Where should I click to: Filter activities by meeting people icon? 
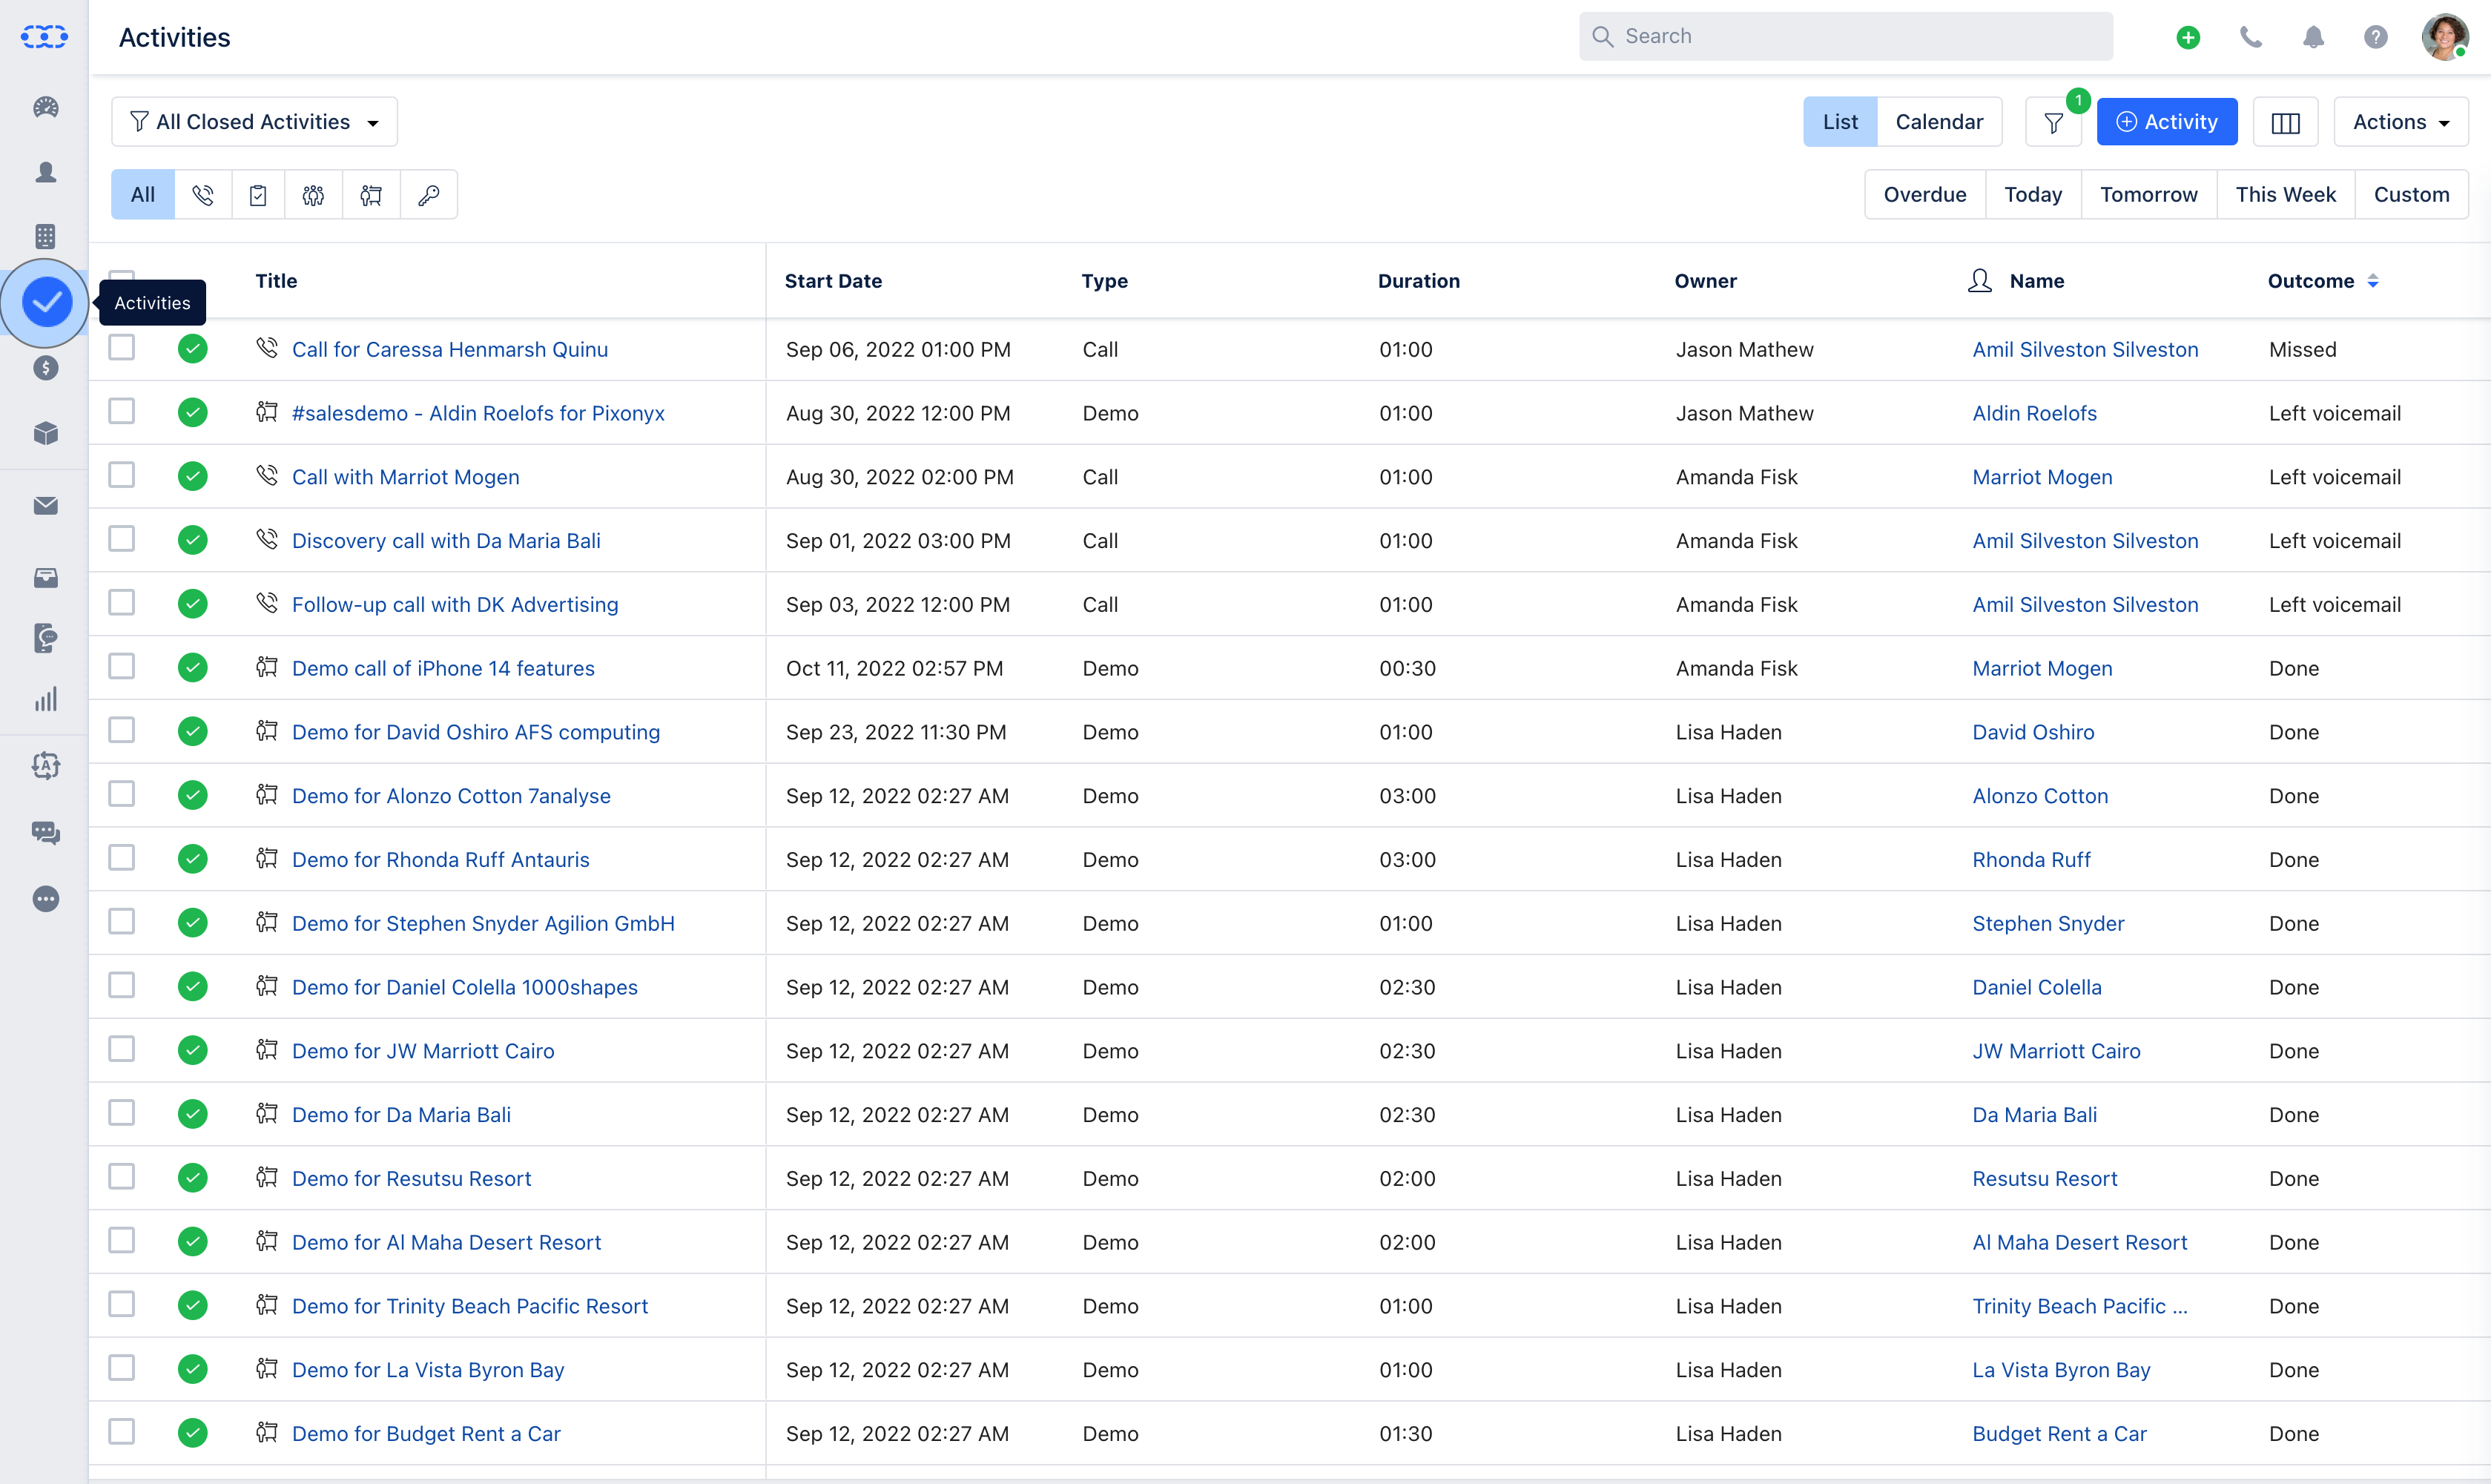pos(313,195)
